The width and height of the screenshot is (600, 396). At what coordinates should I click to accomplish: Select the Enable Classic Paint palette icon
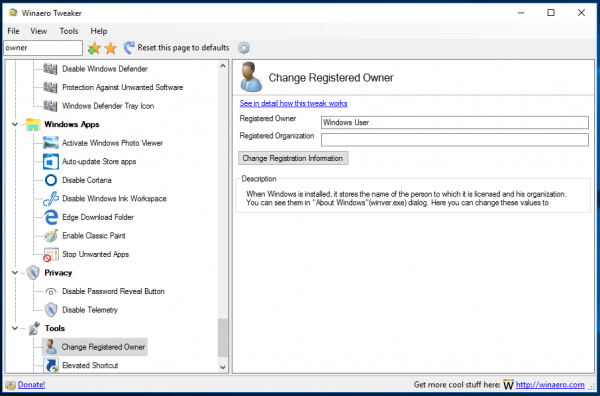point(51,236)
